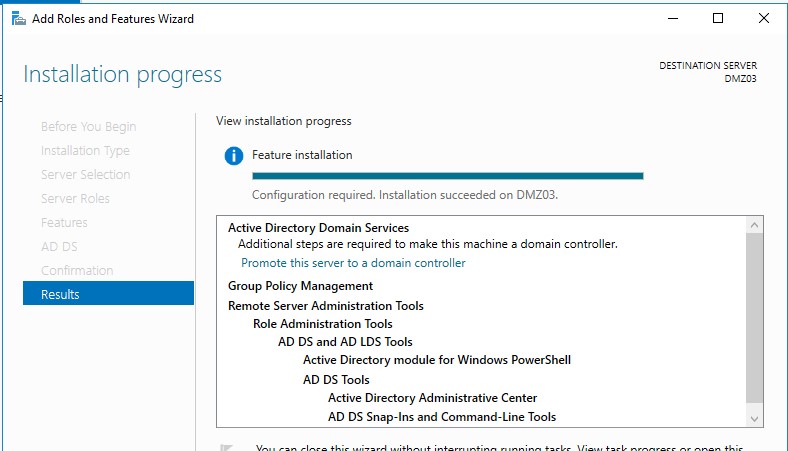Select the Installation Type step
The width and height of the screenshot is (788, 451).
click(x=85, y=151)
